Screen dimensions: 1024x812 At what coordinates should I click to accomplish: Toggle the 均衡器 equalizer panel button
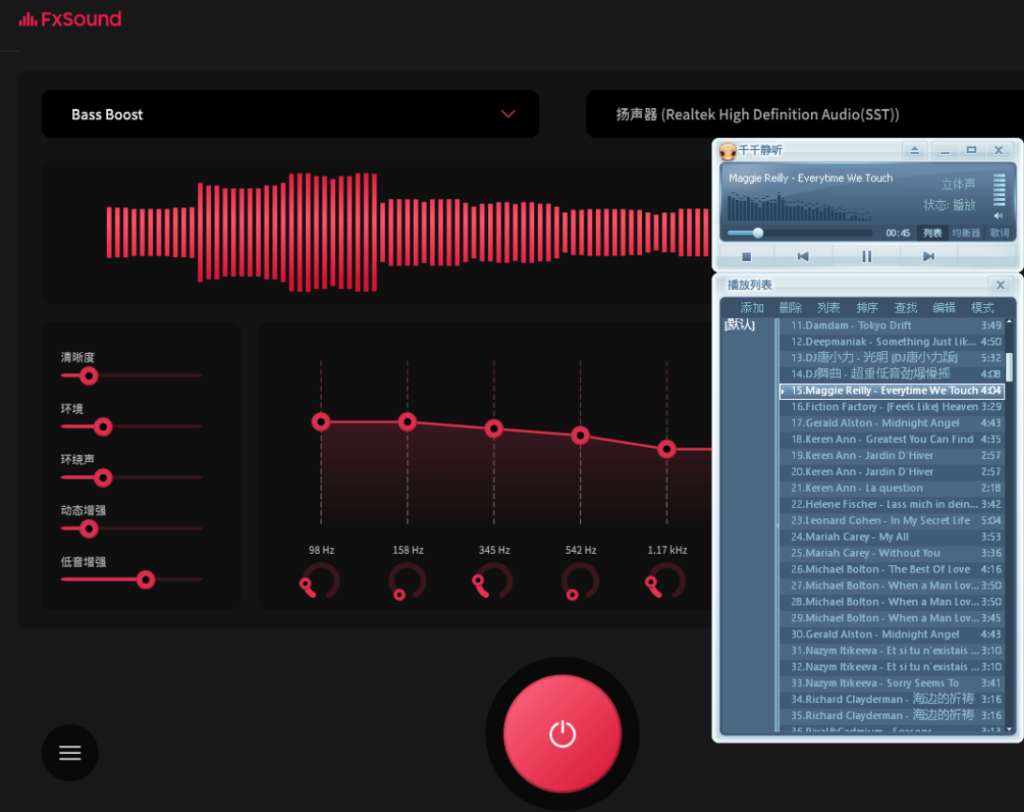[x=965, y=233]
